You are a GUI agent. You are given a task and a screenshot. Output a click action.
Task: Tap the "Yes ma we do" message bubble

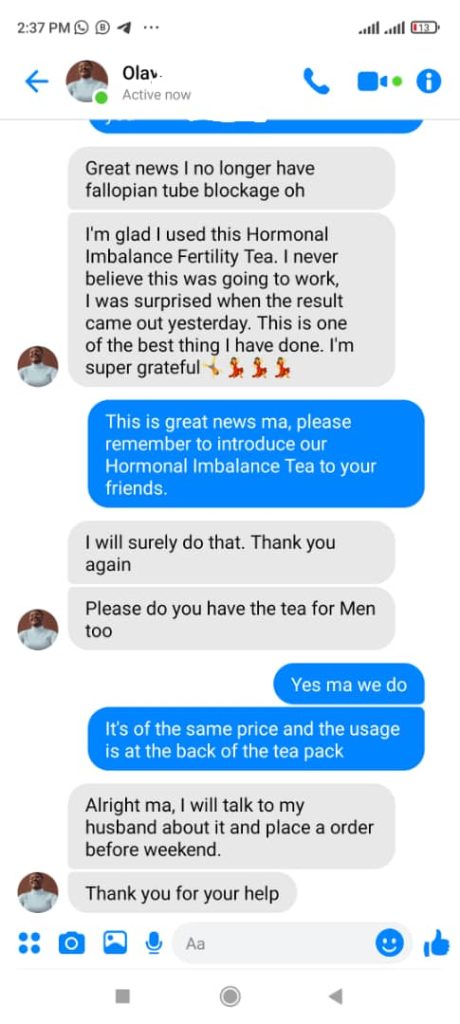point(349,684)
